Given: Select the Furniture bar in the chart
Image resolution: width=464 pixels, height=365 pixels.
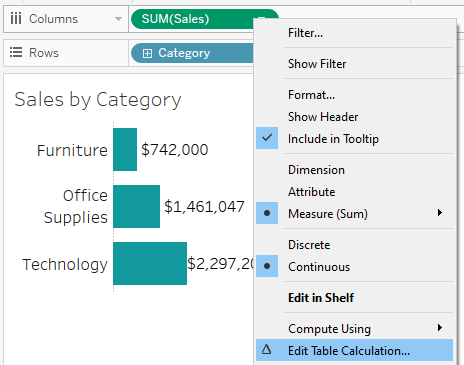Looking at the screenshot, I should (x=125, y=149).
